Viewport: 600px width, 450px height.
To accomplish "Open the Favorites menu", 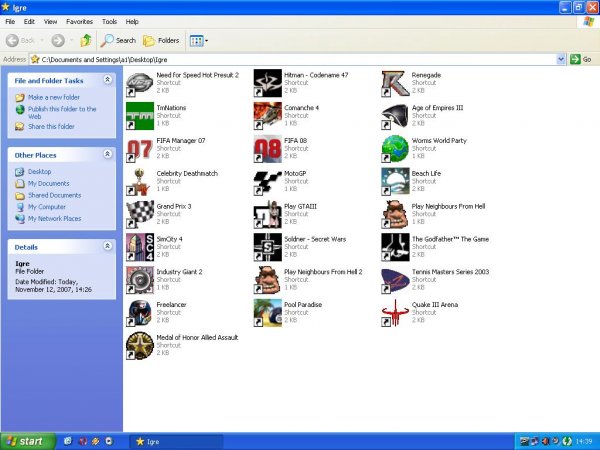I will pos(79,22).
